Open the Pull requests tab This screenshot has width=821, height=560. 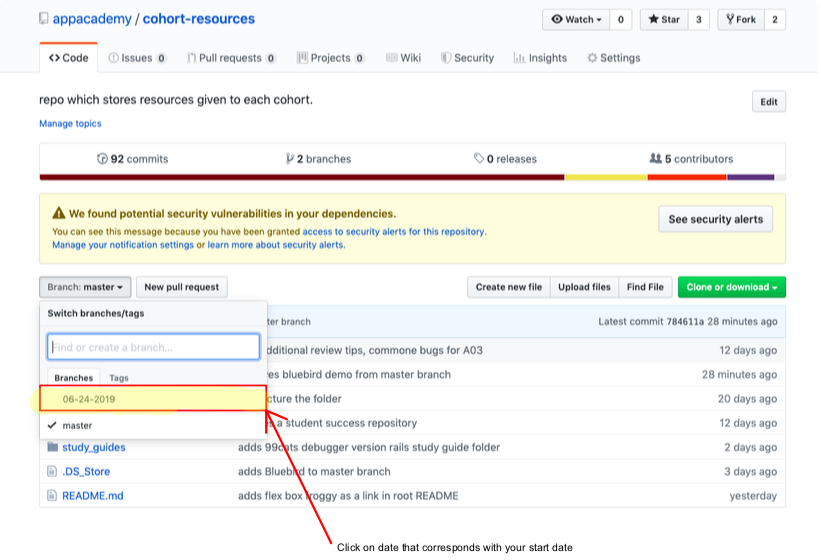(x=231, y=58)
